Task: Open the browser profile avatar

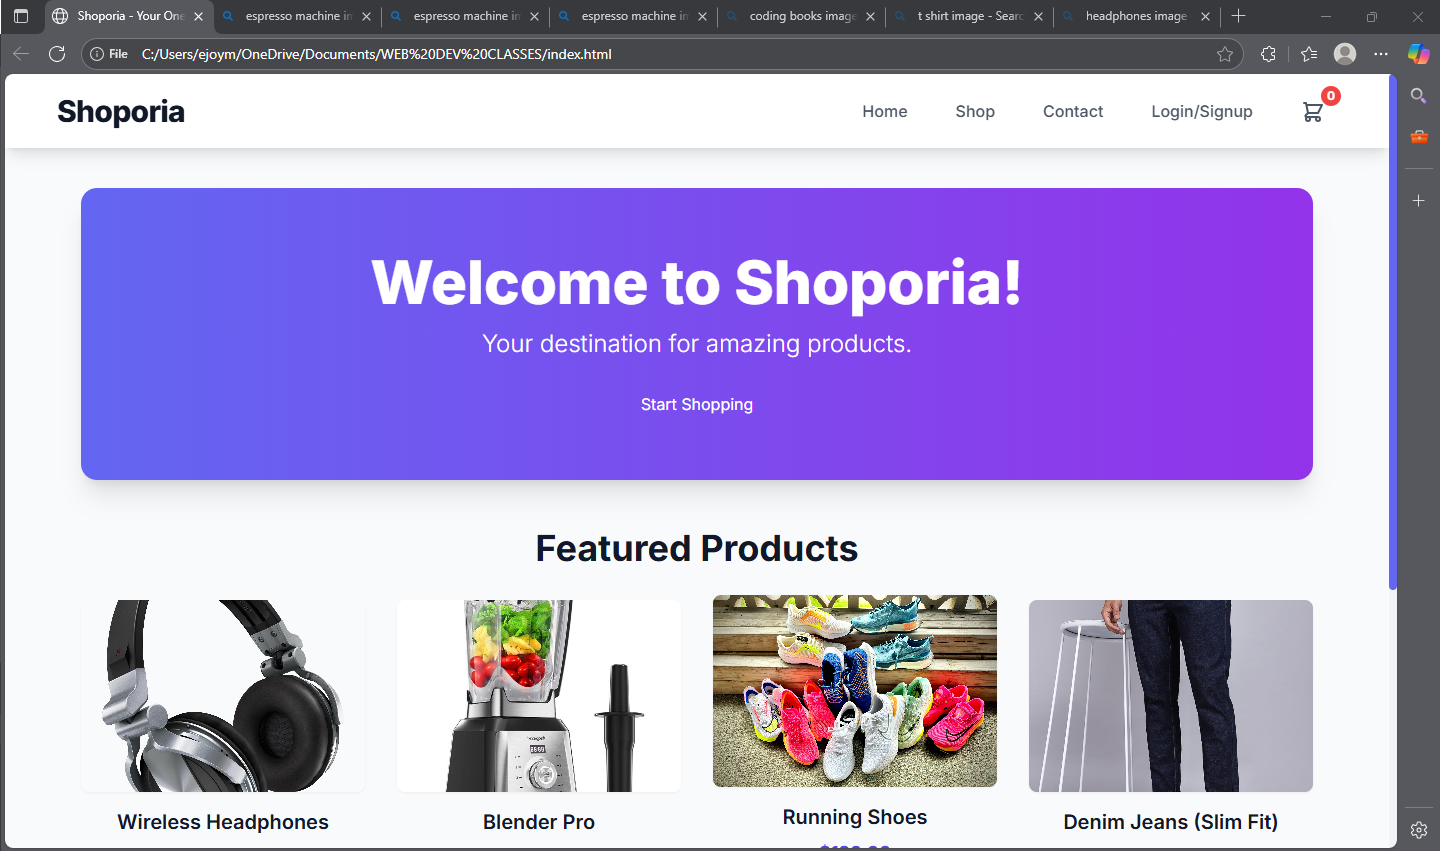Action: [x=1345, y=54]
